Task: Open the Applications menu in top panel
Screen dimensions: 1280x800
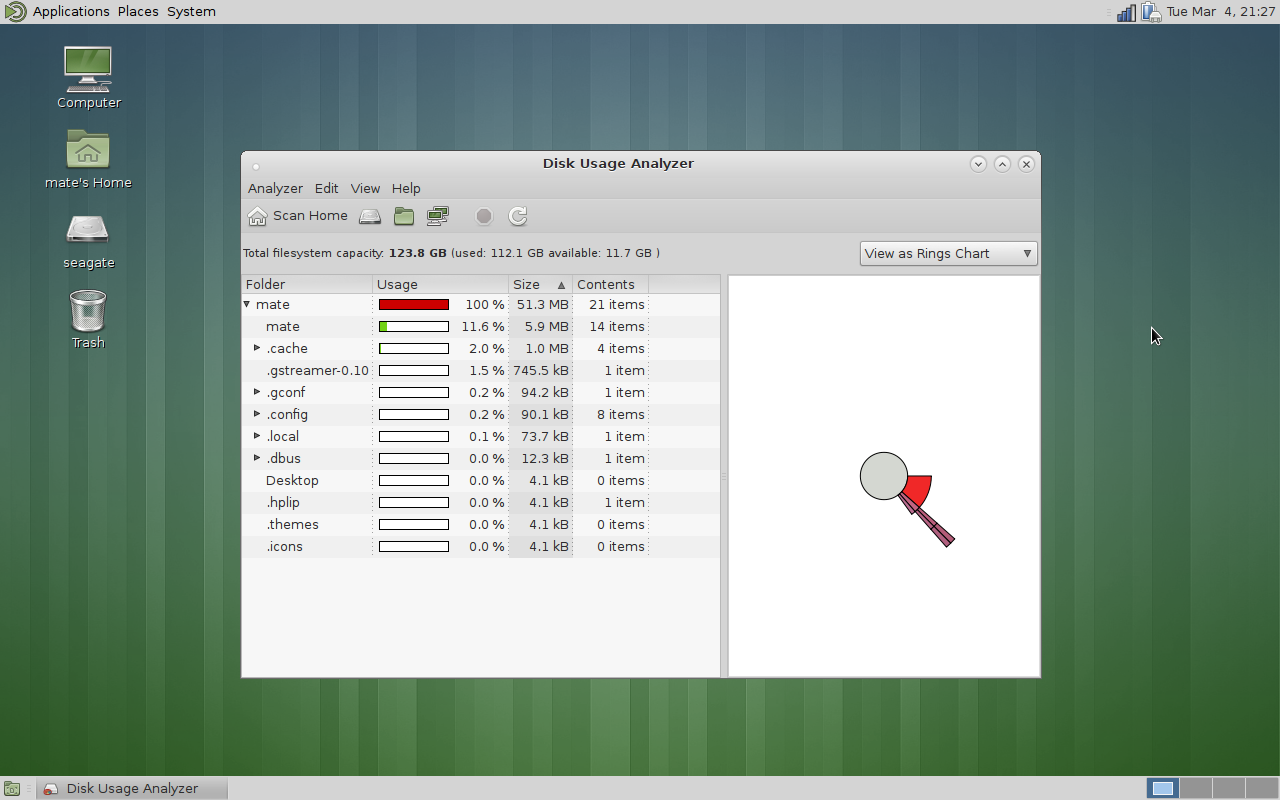Action: (70, 12)
